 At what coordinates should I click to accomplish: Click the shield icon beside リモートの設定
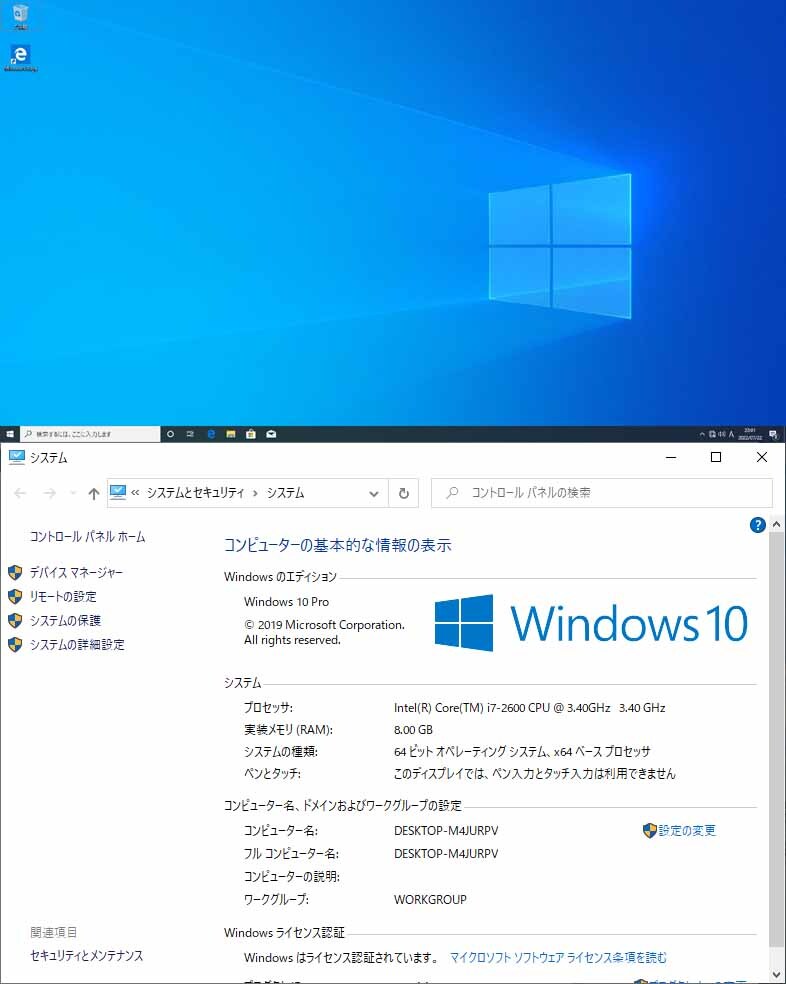(x=15, y=596)
